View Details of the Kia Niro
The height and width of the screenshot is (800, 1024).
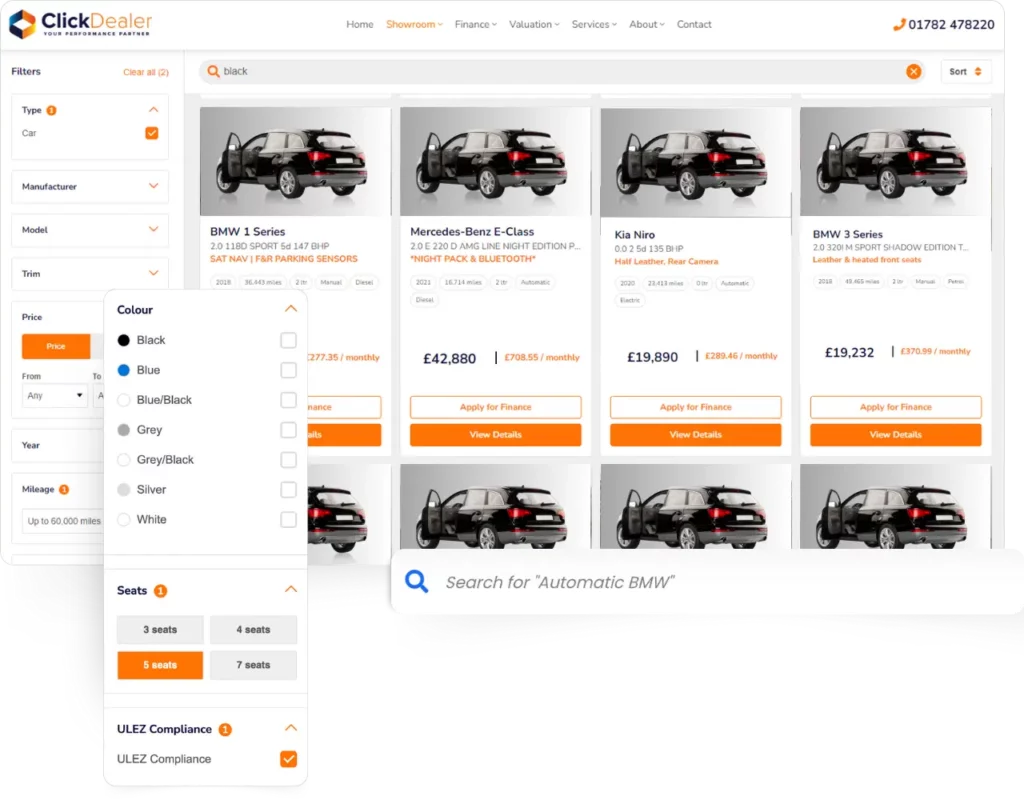point(696,435)
